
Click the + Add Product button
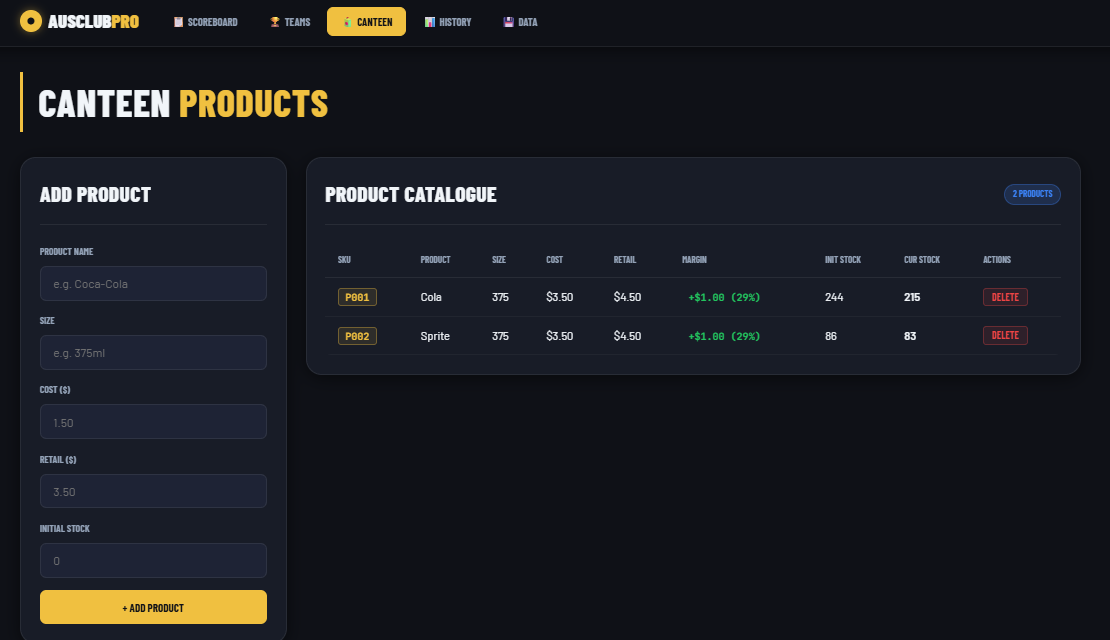coord(153,607)
